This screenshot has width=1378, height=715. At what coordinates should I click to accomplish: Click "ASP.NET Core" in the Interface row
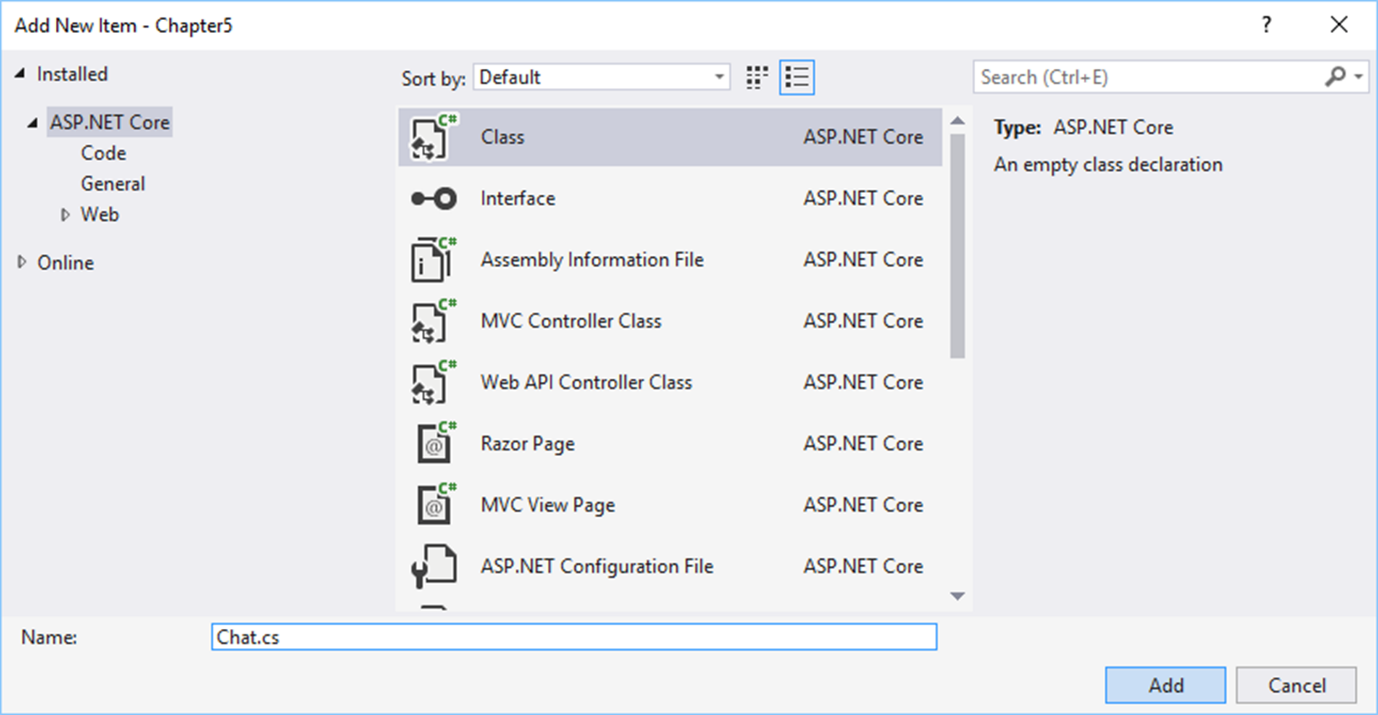click(863, 198)
